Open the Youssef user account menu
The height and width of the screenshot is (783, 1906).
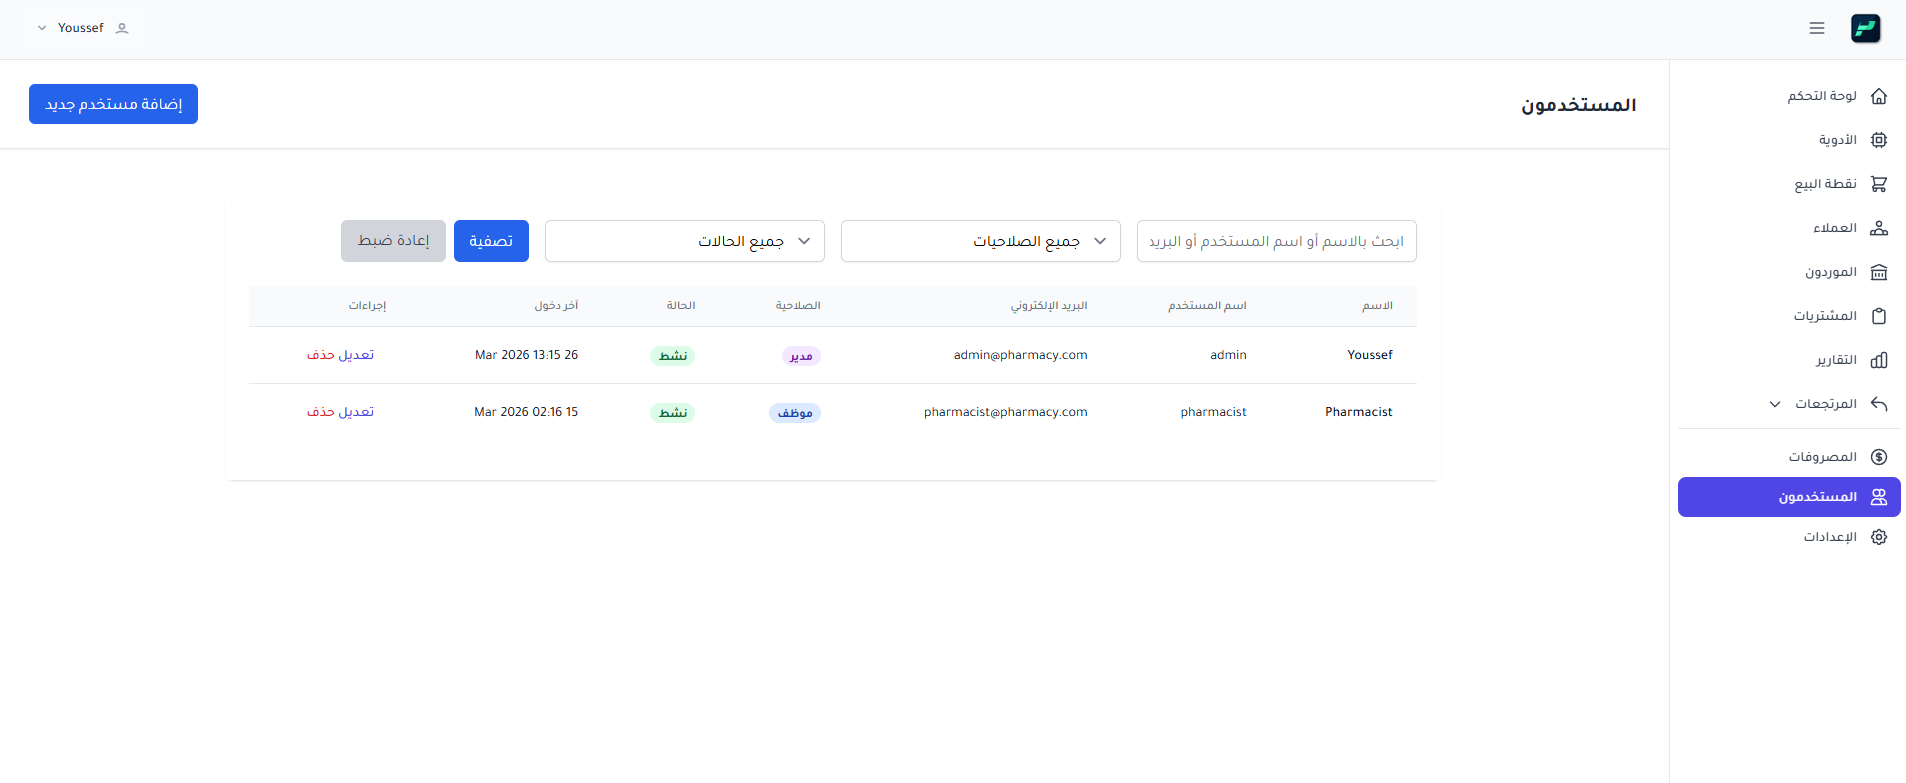pos(83,28)
